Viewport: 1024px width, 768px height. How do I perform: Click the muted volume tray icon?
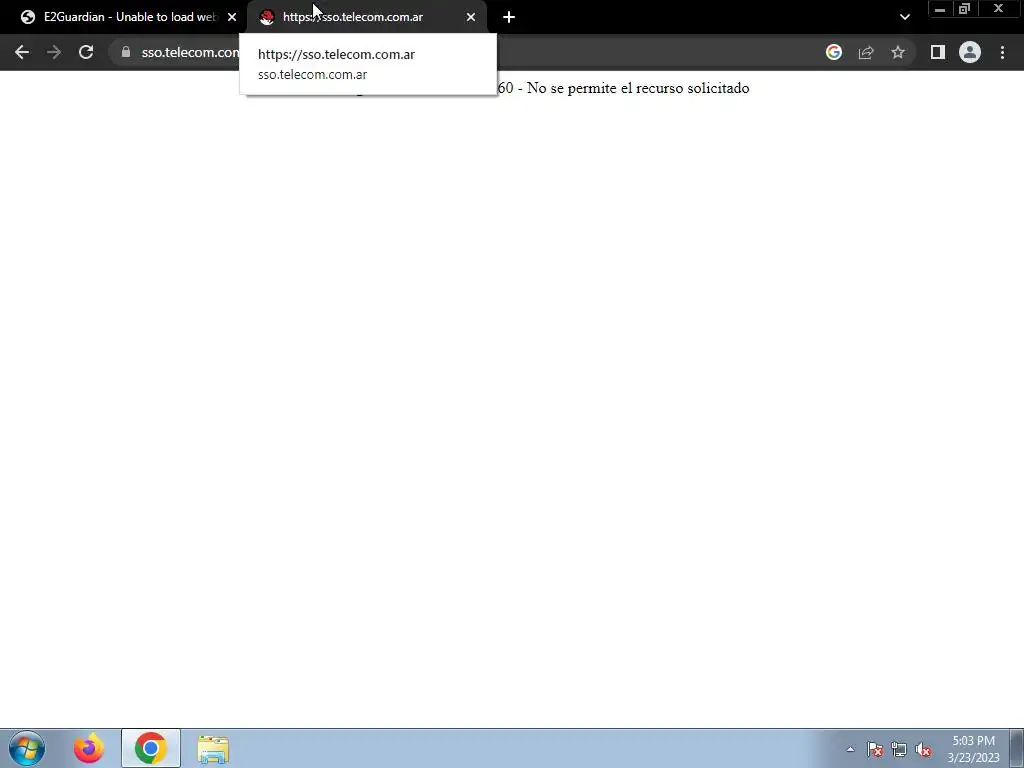pyautogui.click(x=923, y=749)
